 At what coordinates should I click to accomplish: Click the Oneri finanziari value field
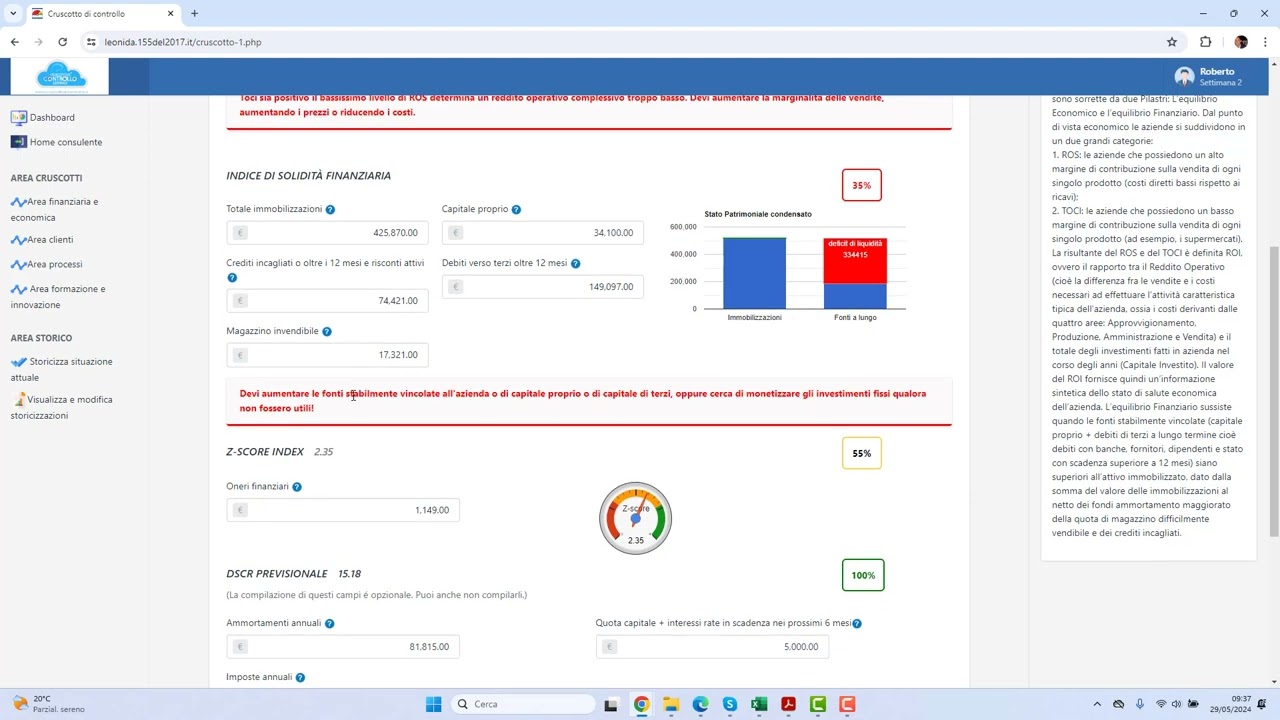click(x=343, y=510)
